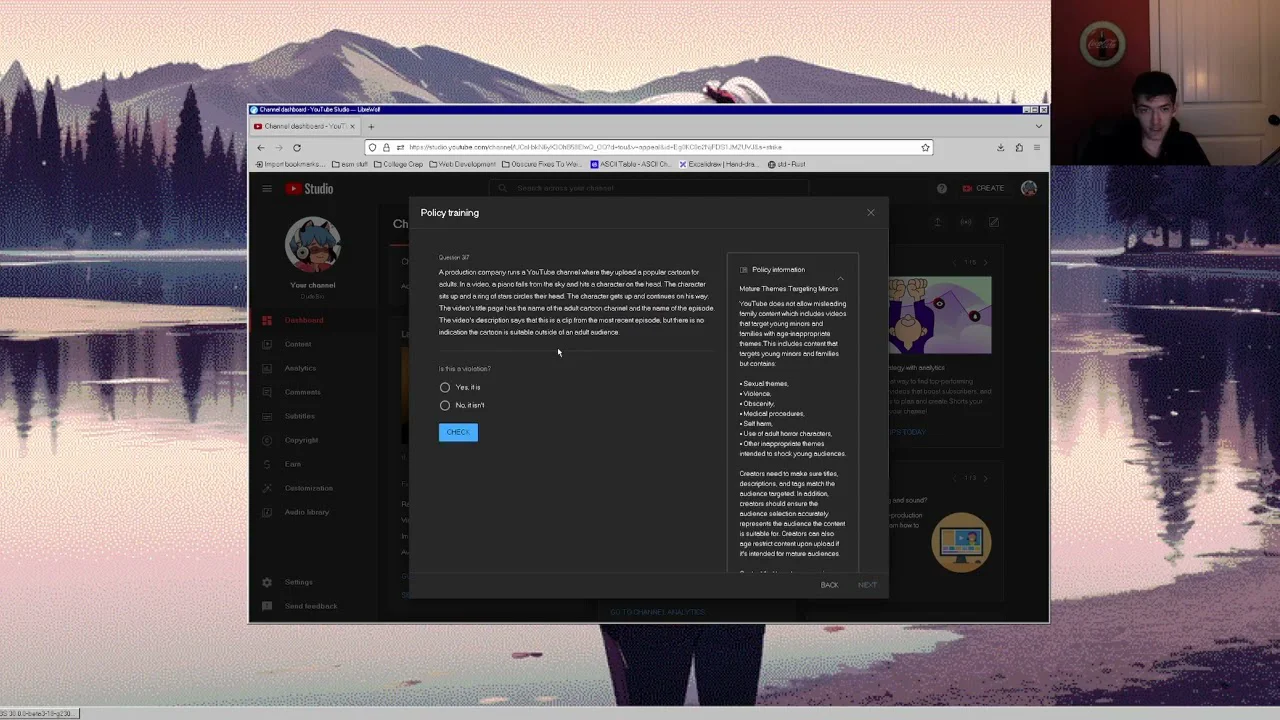This screenshot has height=720, width=1280.
Task: Go to previous card in the analytics carousel
Action: [955, 262]
